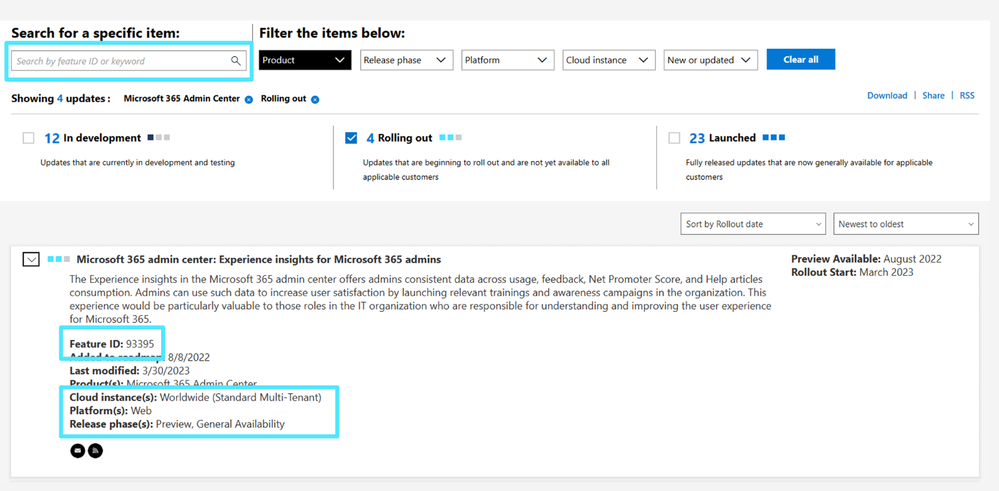Click the 12 In development count label
This screenshot has height=491, width=999.
pos(92,138)
